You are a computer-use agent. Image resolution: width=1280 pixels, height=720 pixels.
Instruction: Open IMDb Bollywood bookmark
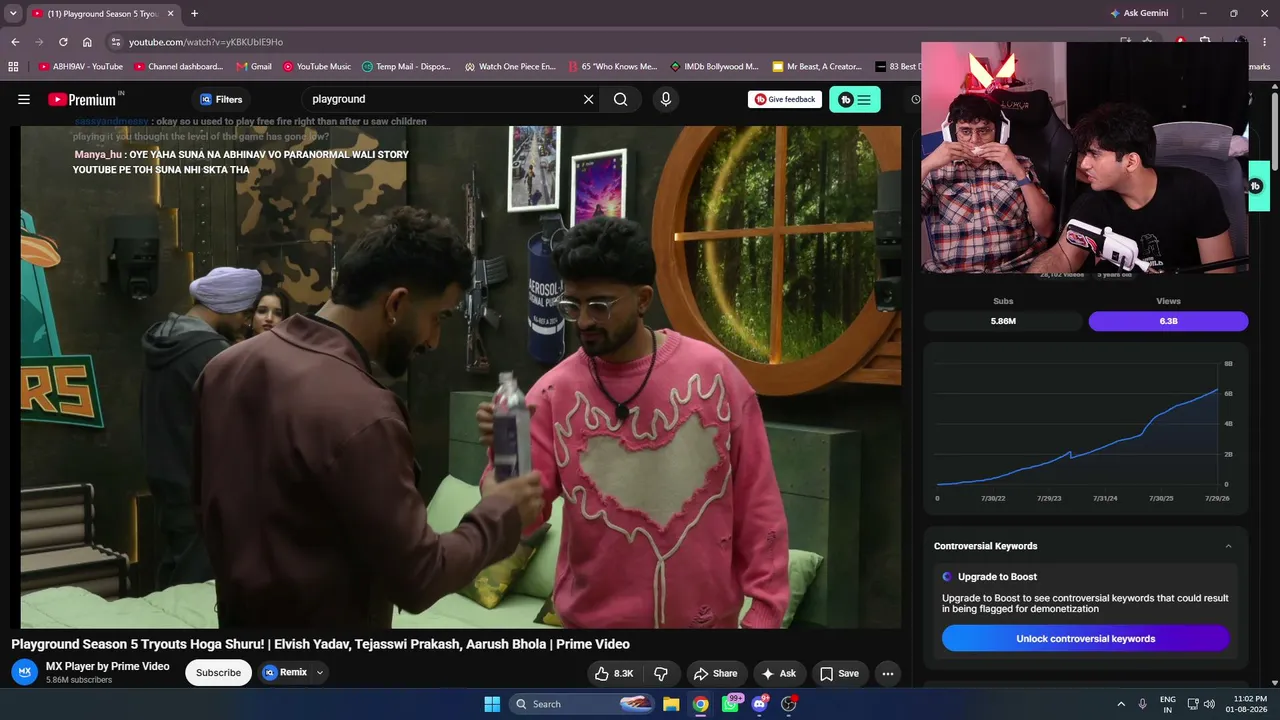[715, 67]
